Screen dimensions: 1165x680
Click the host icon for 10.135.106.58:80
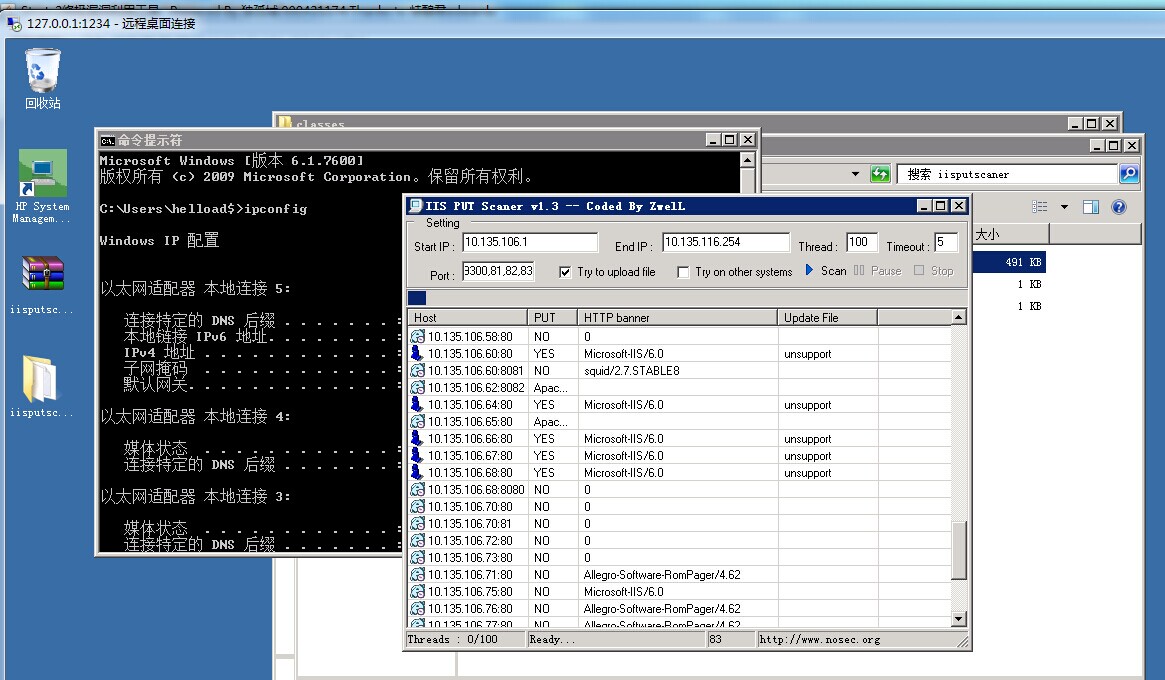(x=418, y=337)
